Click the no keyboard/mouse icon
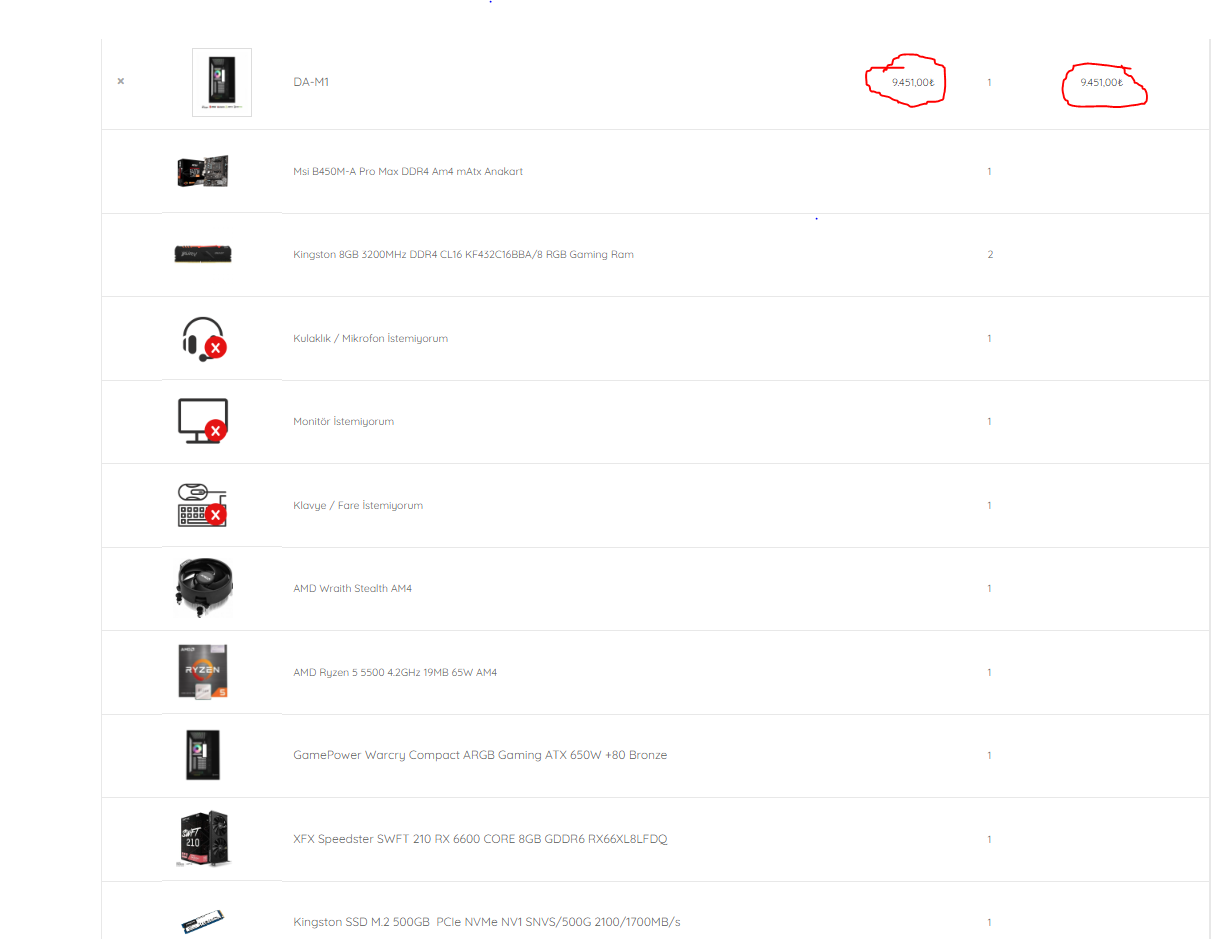 (203, 505)
